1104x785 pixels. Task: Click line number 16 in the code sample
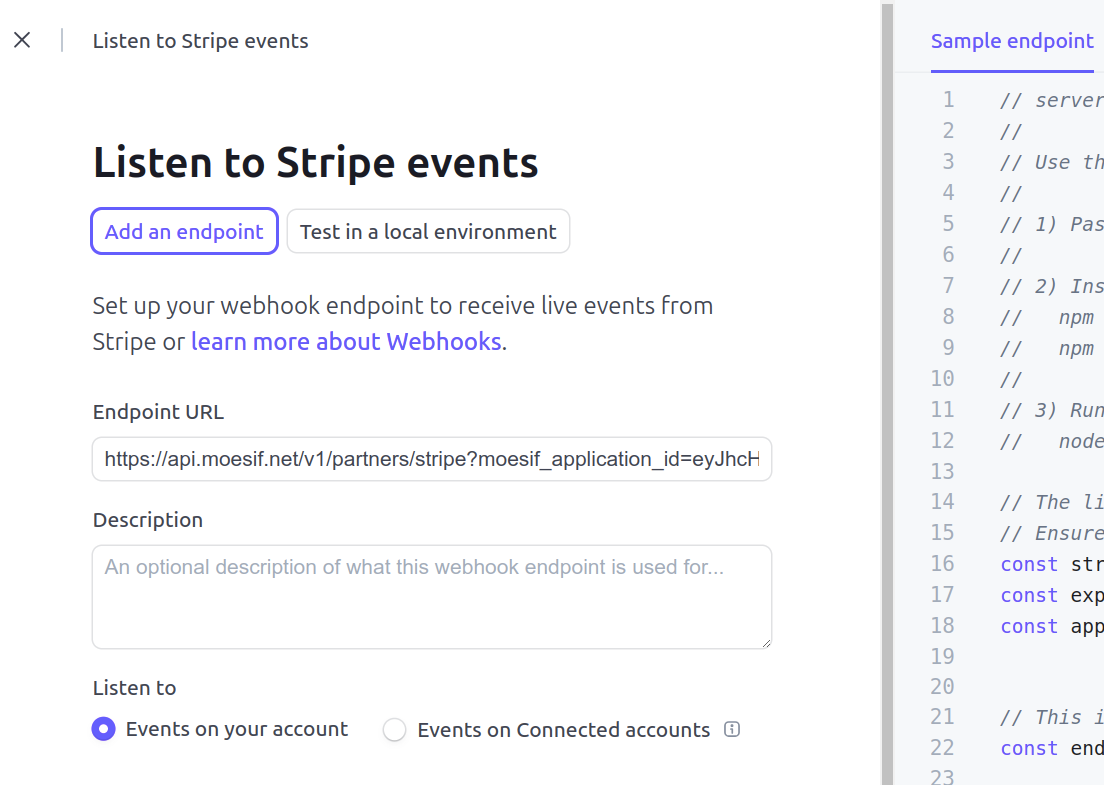pos(942,563)
